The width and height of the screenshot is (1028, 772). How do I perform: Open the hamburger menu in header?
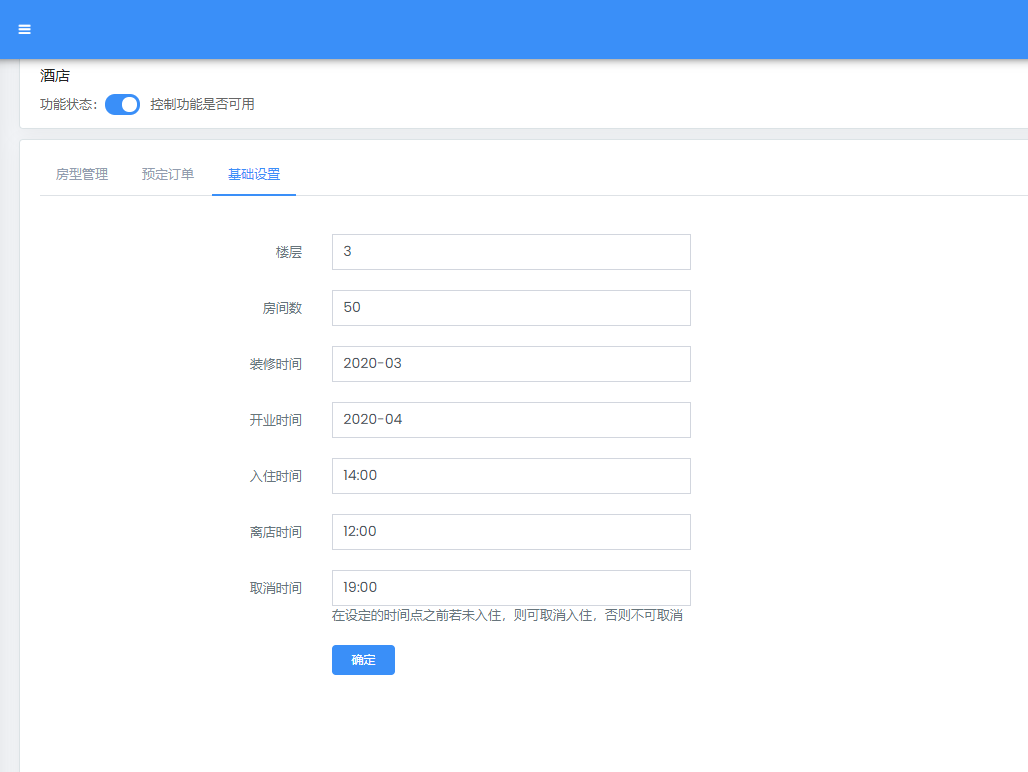25,30
